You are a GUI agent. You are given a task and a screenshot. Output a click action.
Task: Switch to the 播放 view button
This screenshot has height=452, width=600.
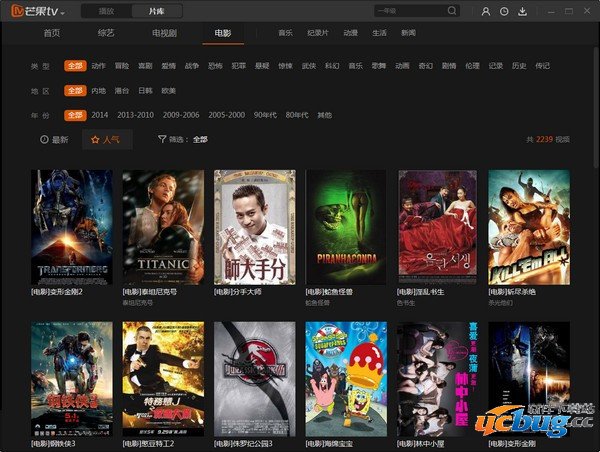point(106,11)
